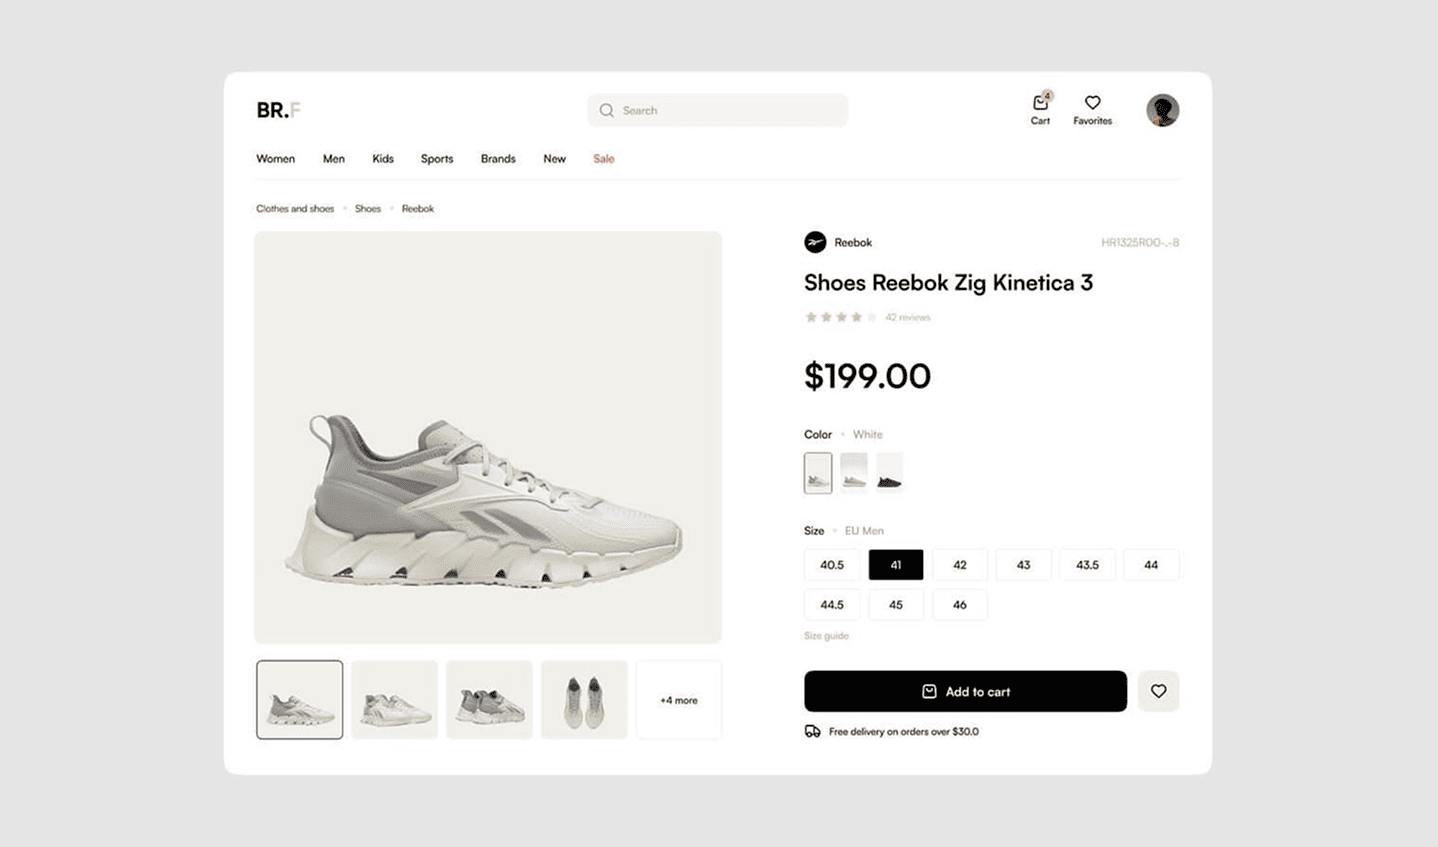Screen dimensions: 1438x847
Task: Click the user profile avatar
Action: (1162, 110)
